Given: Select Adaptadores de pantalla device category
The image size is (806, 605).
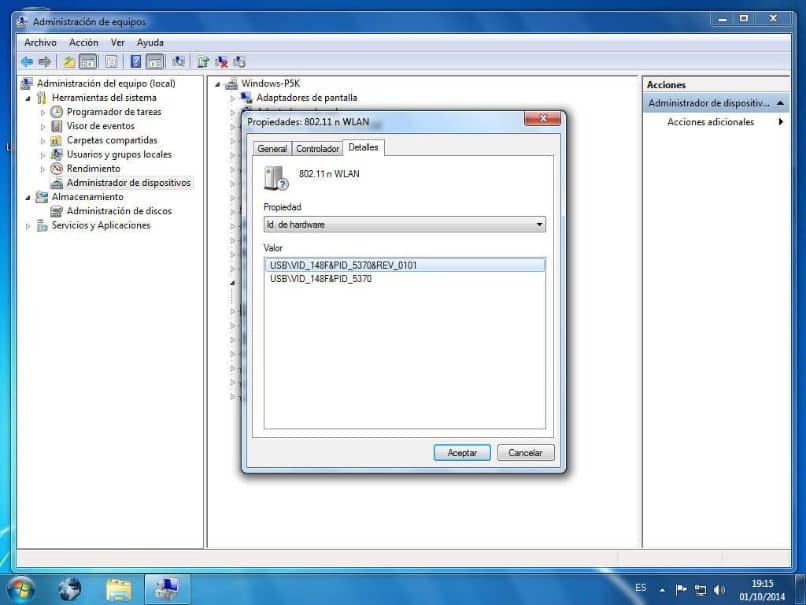Looking at the screenshot, I should (x=306, y=98).
